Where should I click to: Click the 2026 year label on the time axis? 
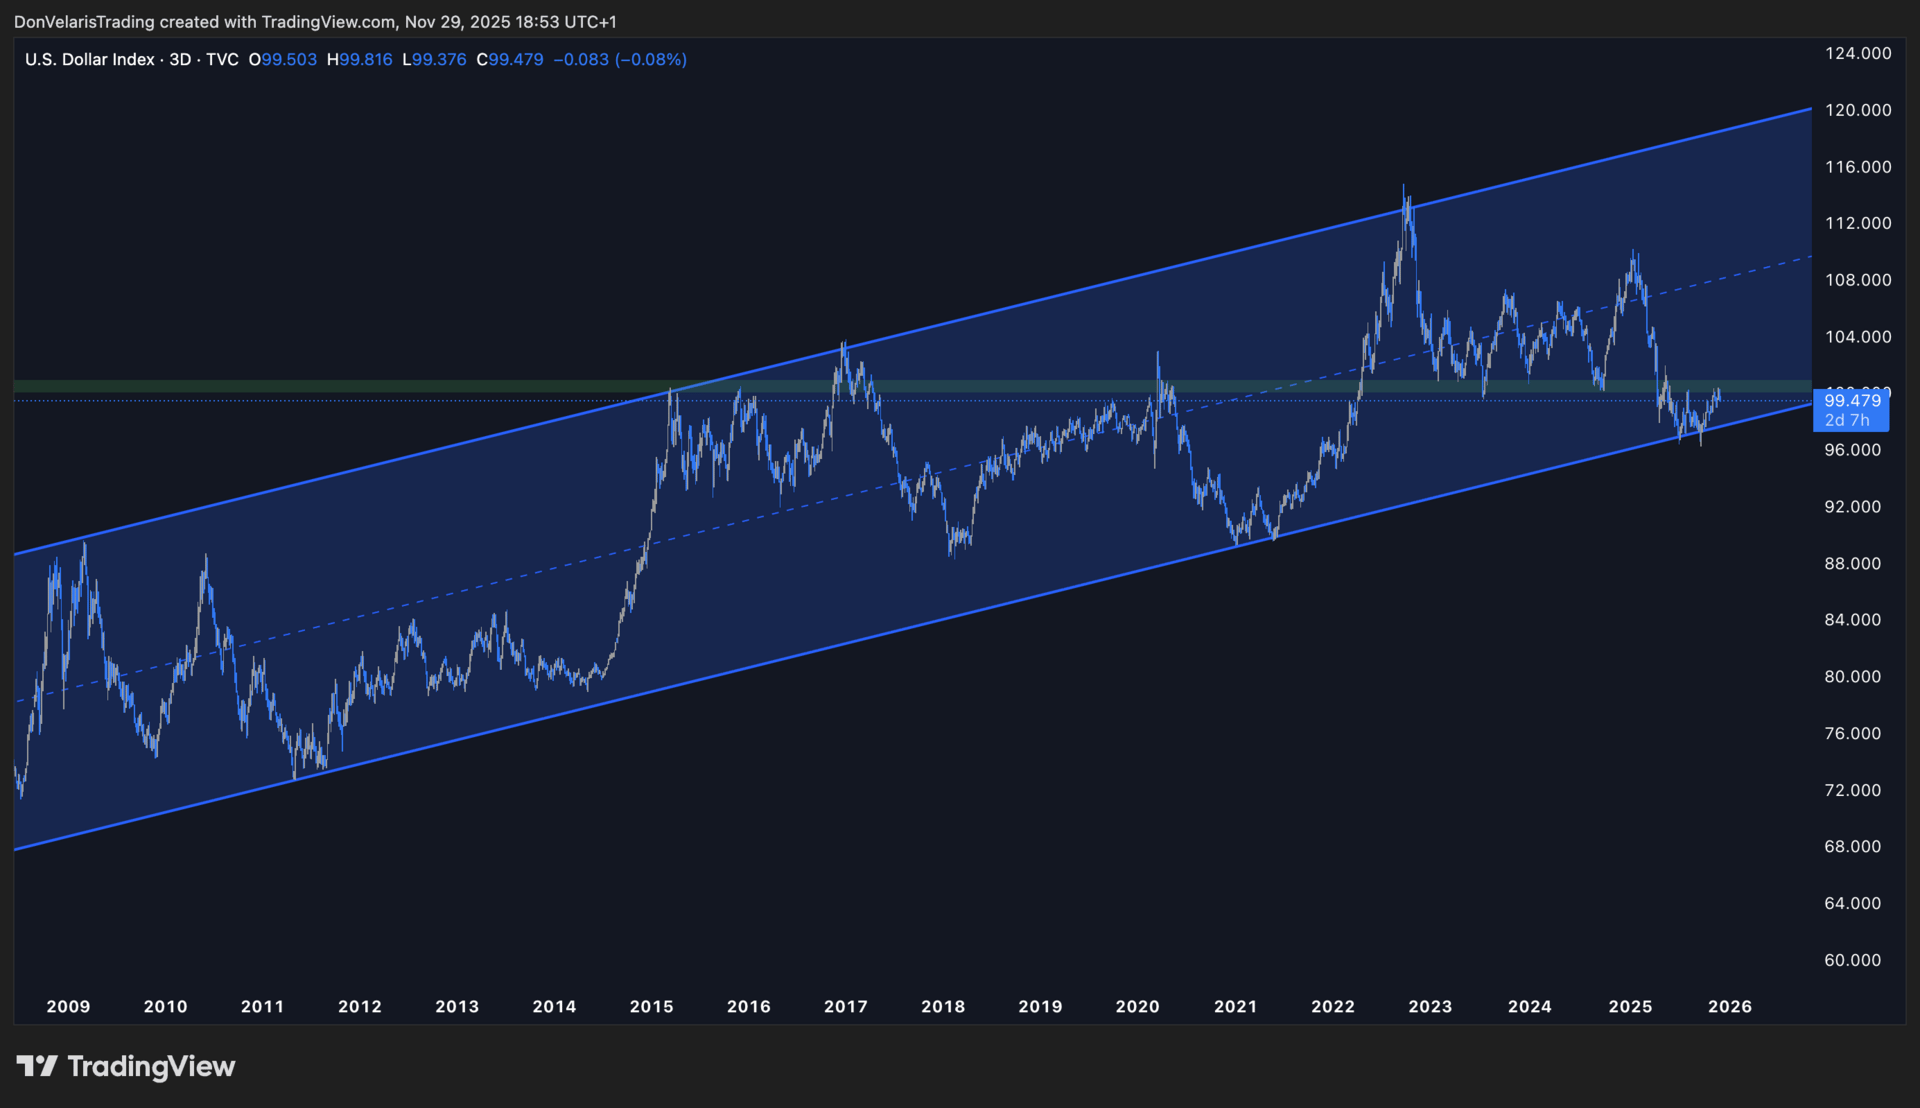click(1730, 1006)
